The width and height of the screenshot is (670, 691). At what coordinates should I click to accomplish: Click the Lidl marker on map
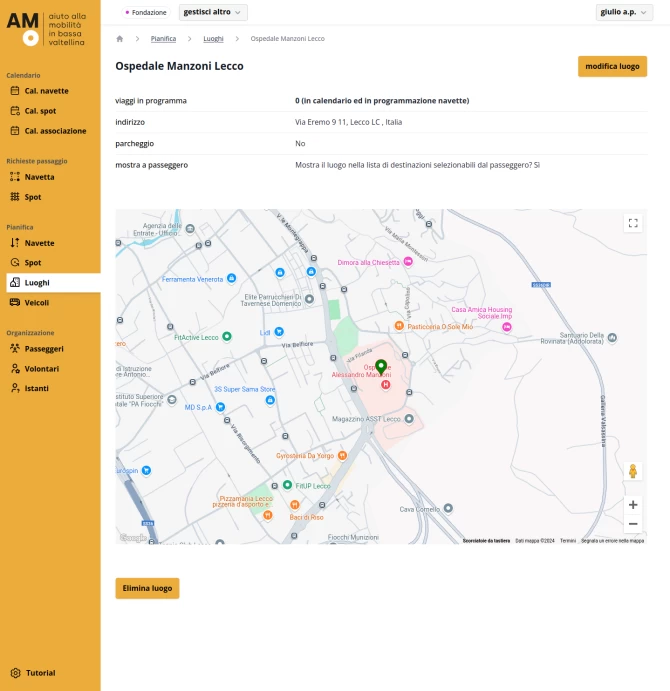coord(279,331)
